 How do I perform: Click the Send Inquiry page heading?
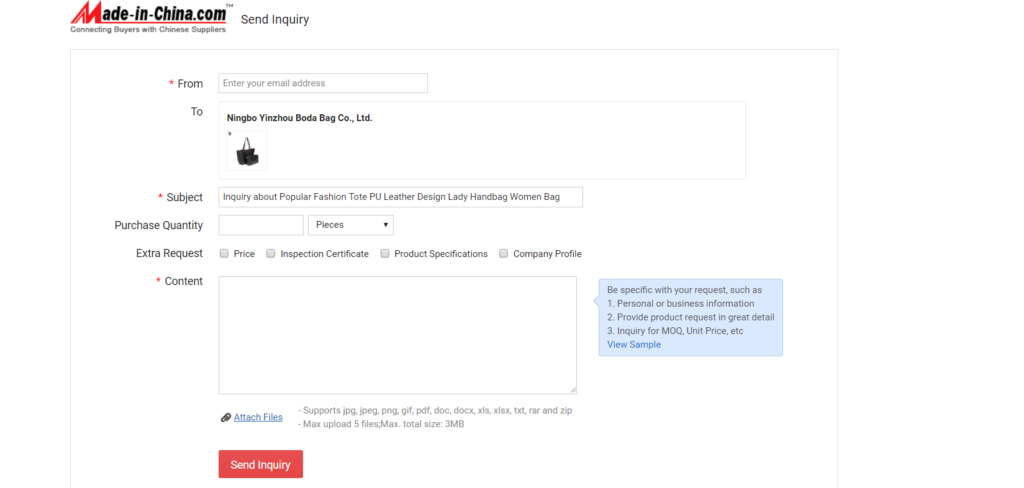(x=275, y=20)
